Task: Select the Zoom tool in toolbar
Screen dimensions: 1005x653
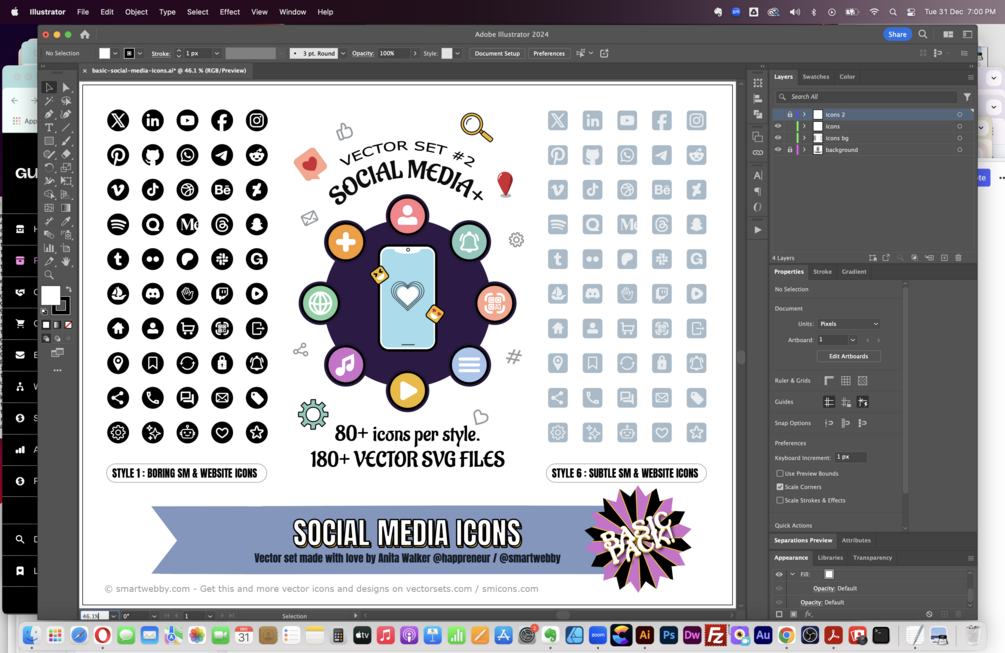Action: point(49,275)
